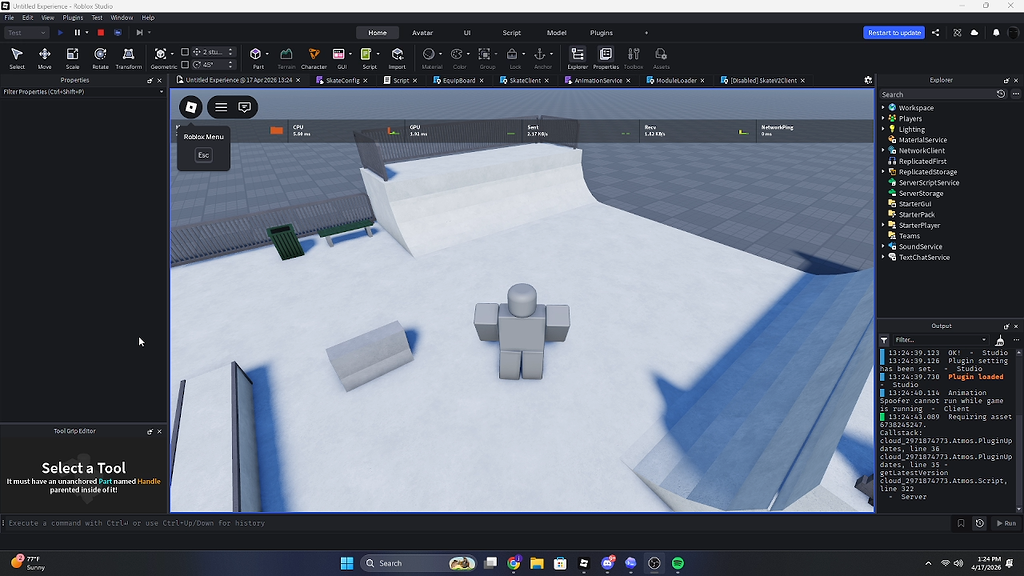Viewport: 1024px width, 576px height.
Task: Activate the Move tool
Action: [44, 57]
